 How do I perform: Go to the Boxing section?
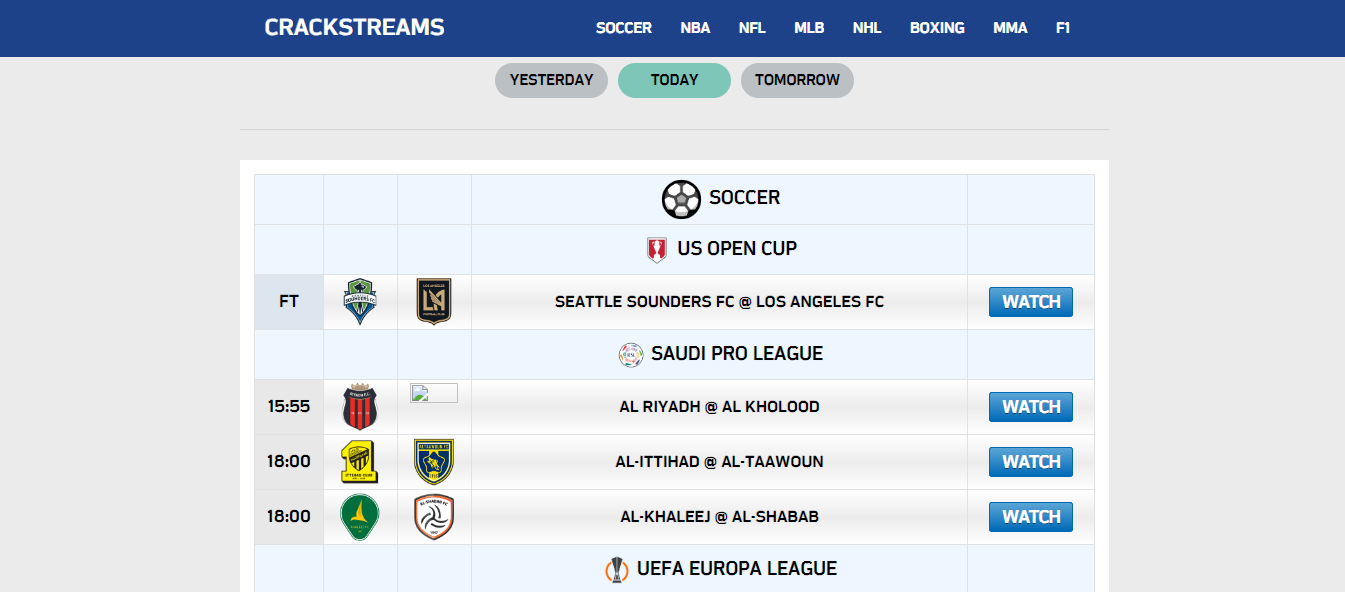point(937,28)
